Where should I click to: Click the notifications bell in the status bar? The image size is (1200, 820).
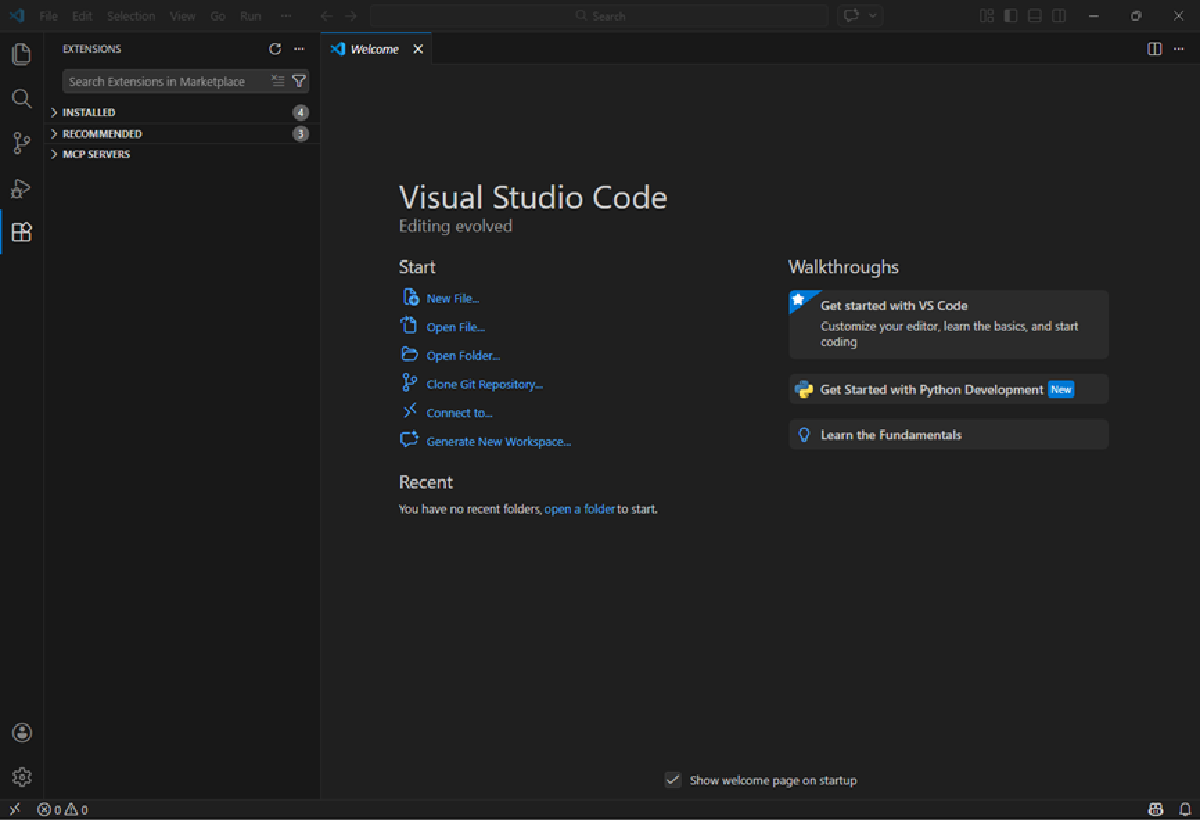pos(1186,809)
